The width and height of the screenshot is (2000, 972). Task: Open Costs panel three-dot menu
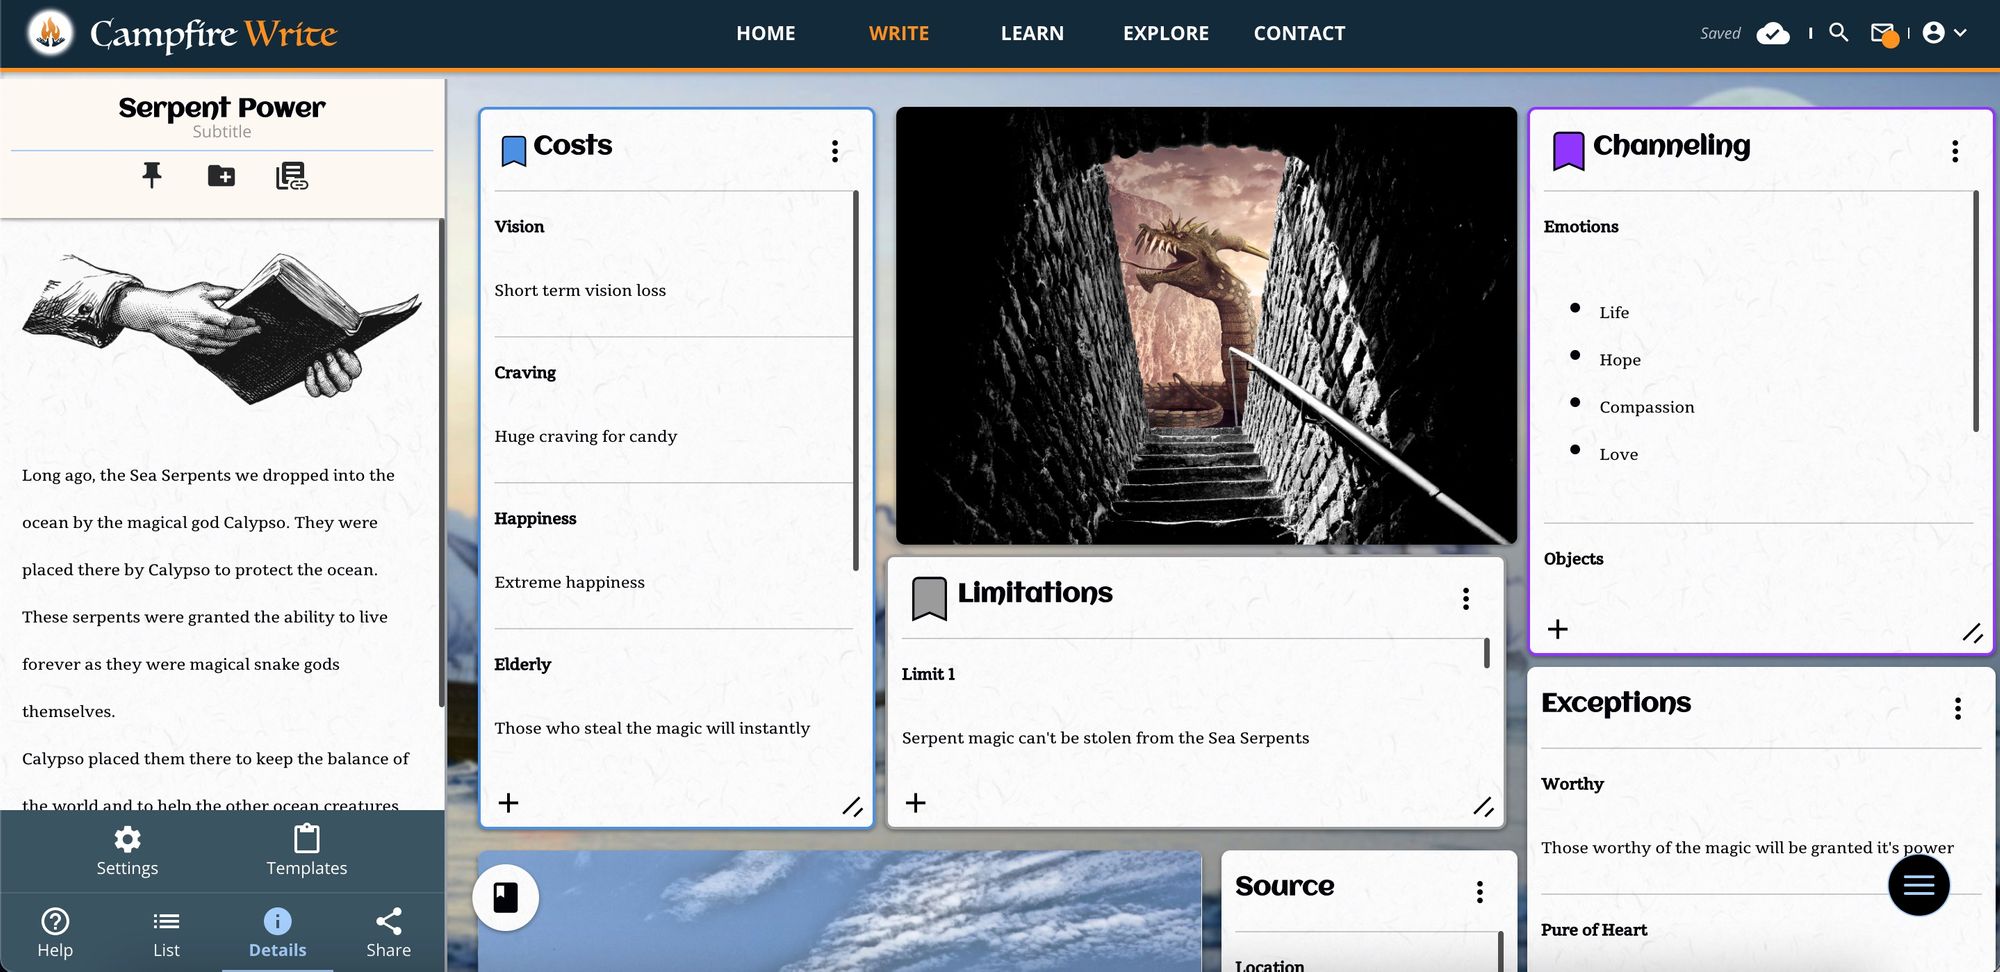click(x=835, y=151)
